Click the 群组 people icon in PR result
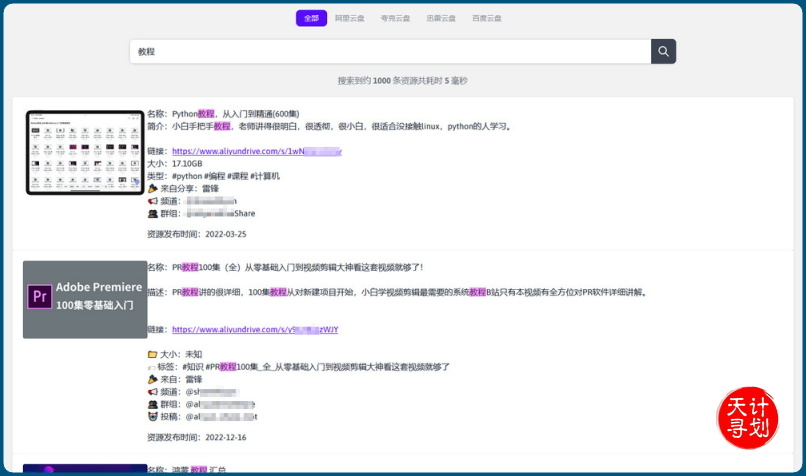Screen dimensions: 806x476 tap(153, 405)
